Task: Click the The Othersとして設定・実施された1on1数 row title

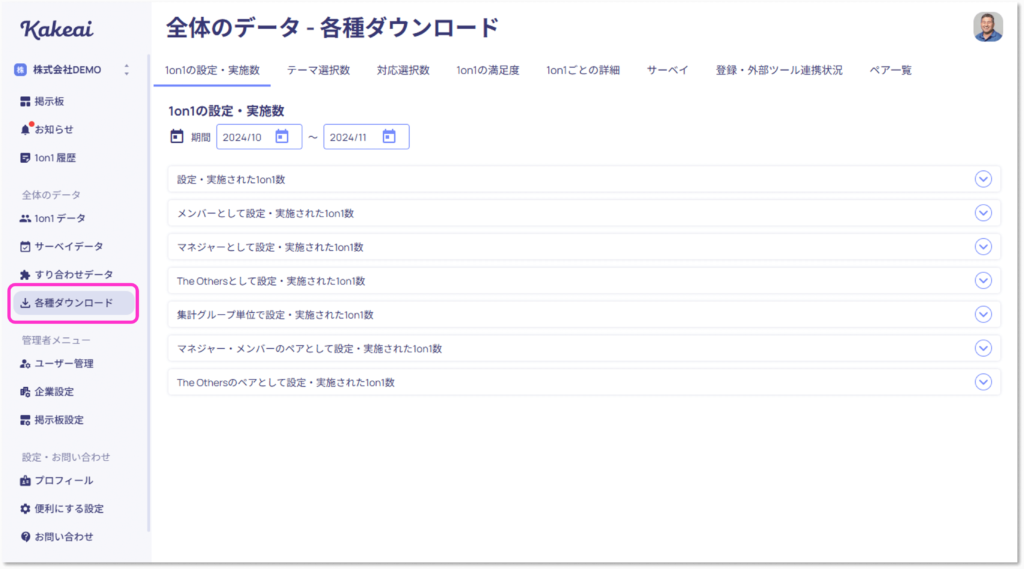Action: click(x=271, y=281)
